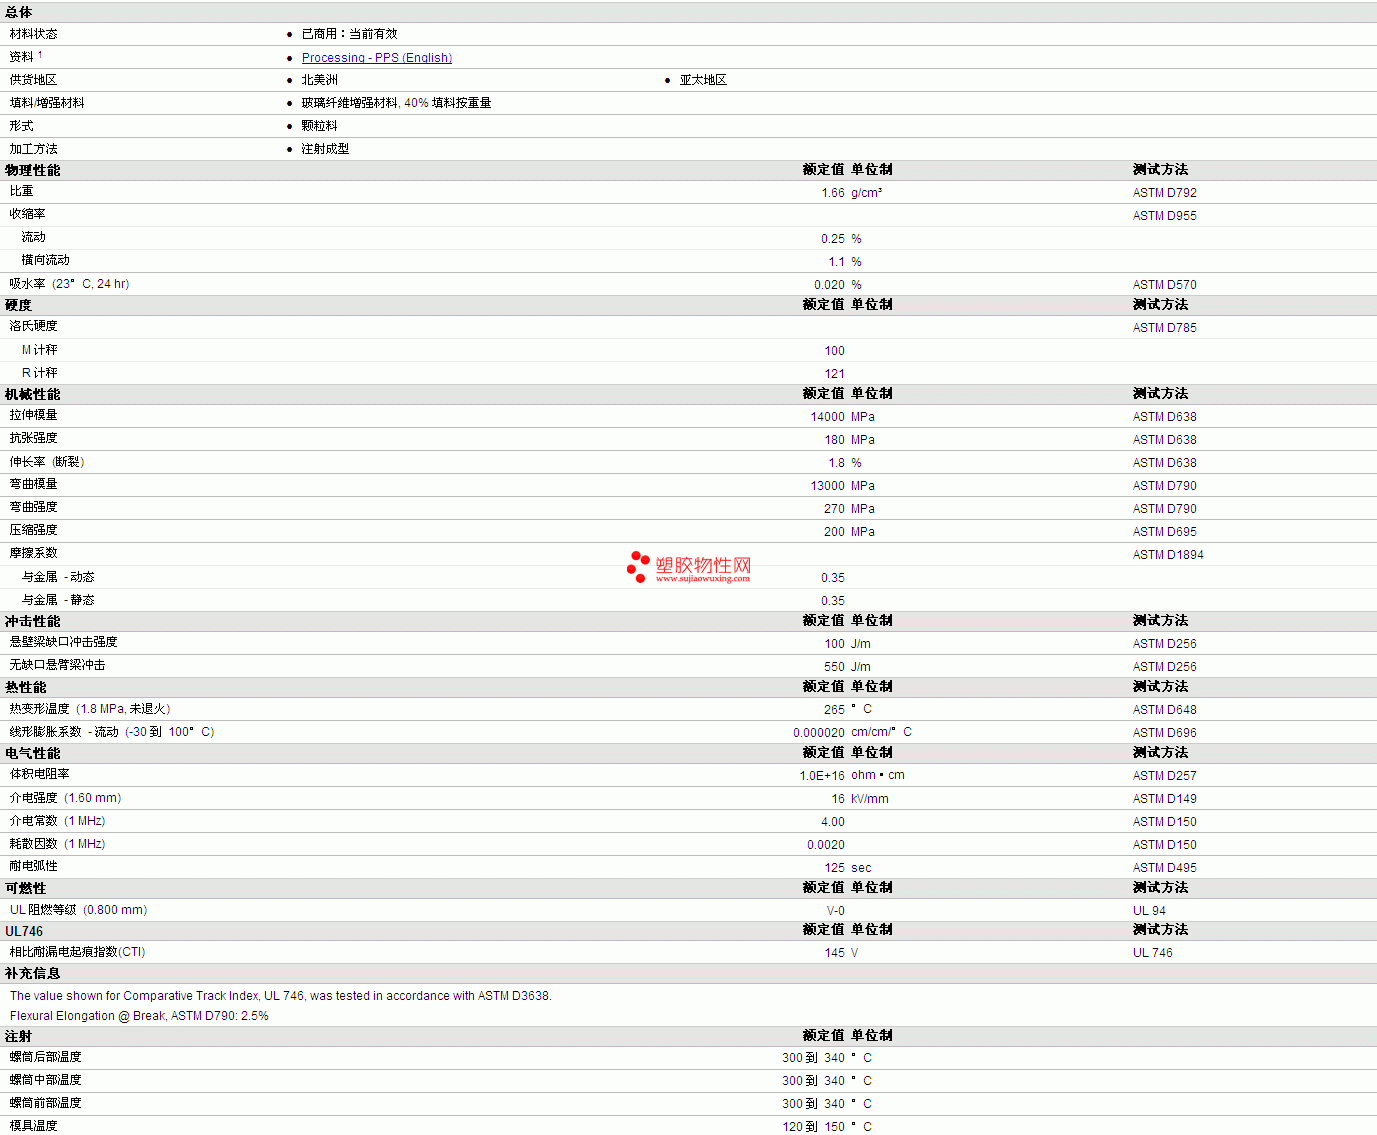This screenshot has height=1135, width=1377.
Task: Click ASTM D495 test method
Action: coord(1164,868)
